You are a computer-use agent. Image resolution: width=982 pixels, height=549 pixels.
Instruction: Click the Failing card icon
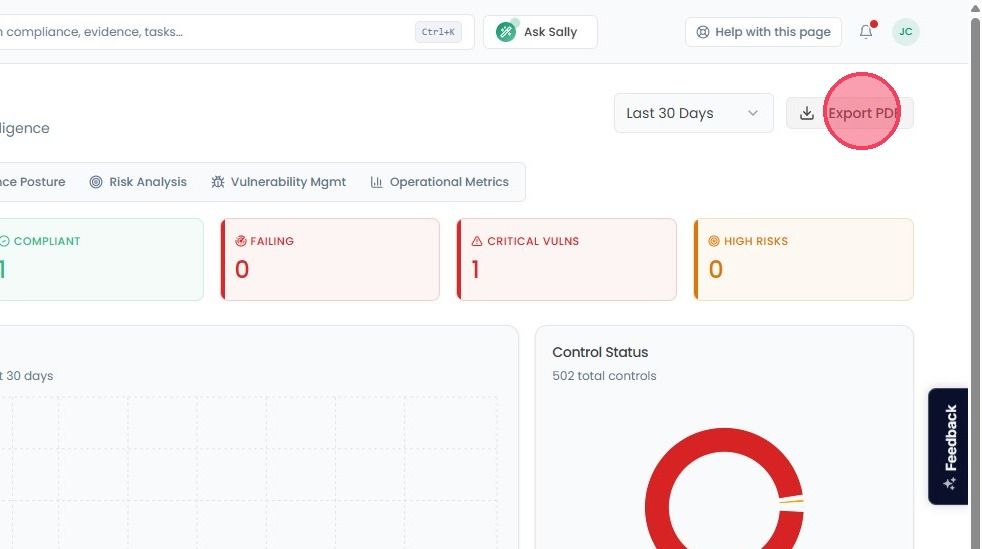[x=240, y=241]
